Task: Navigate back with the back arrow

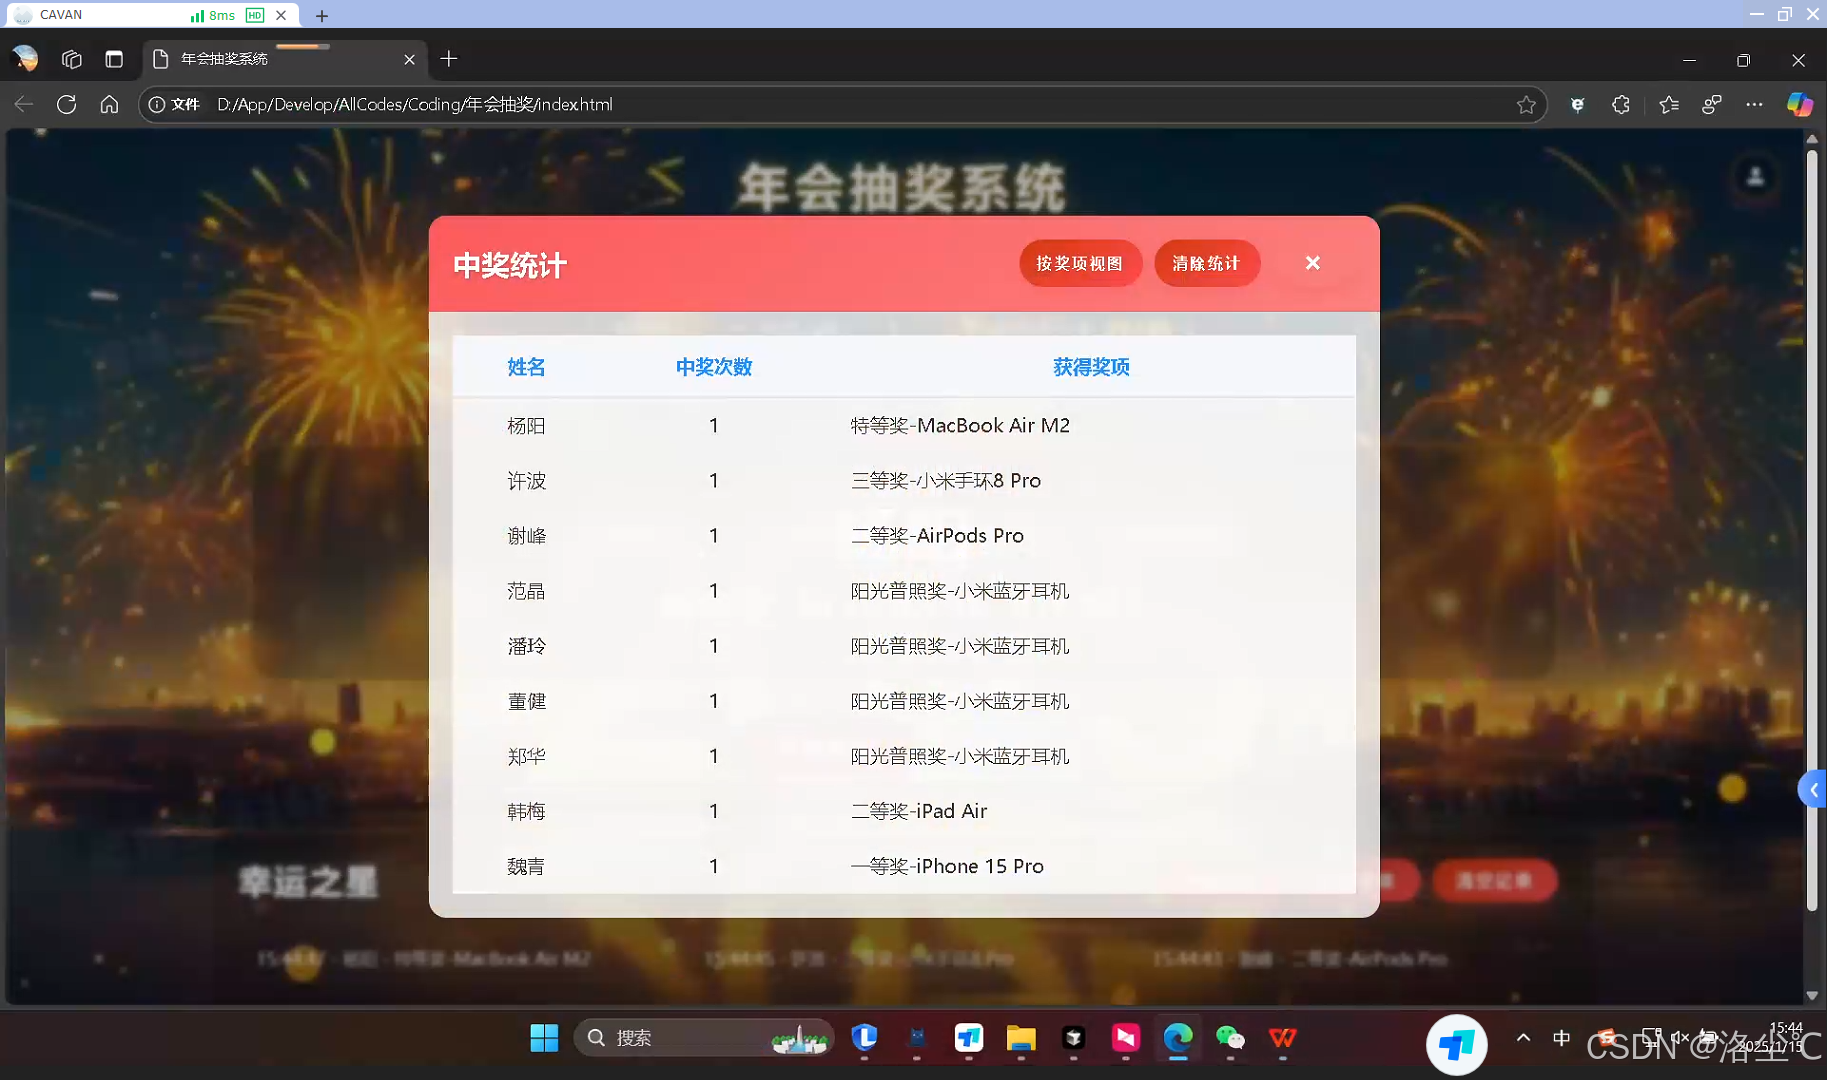Action: coord(22,104)
